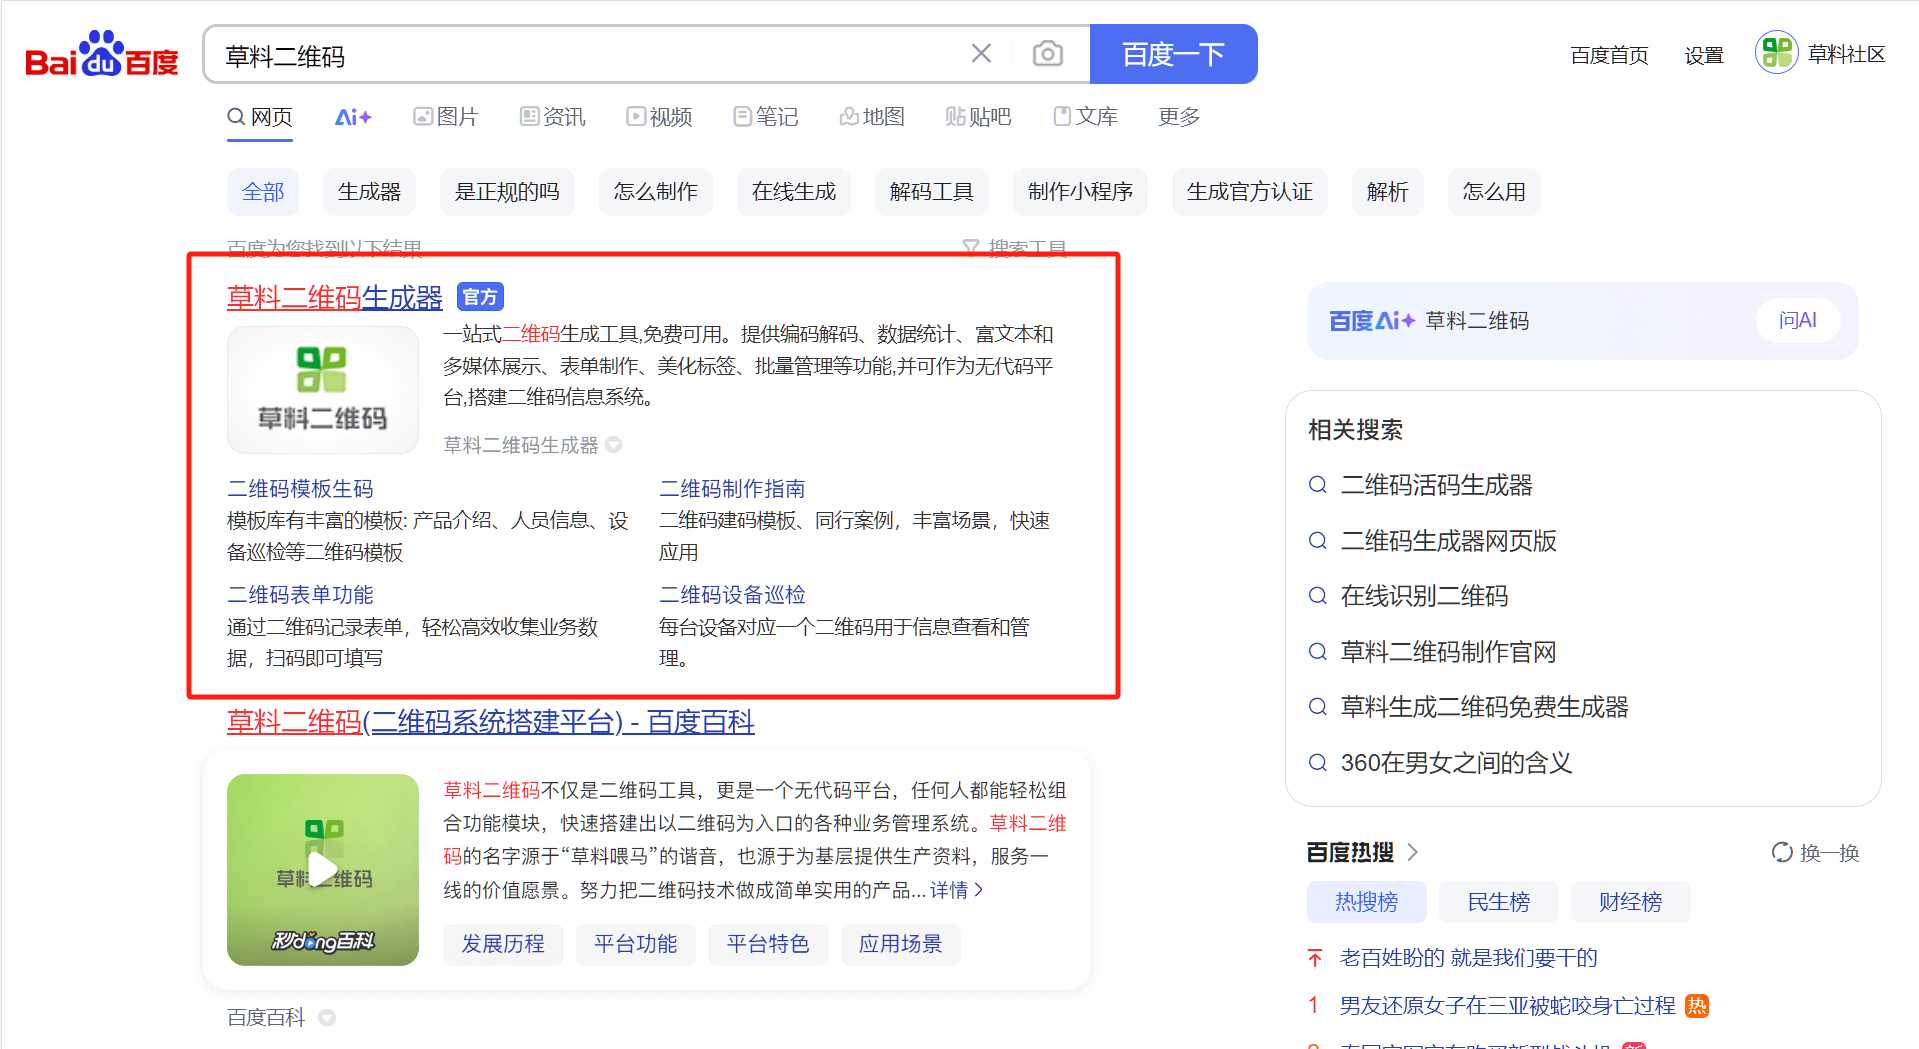The height and width of the screenshot is (1049, 1919).
Task: Open hot item 老百姓盼的 就是我们要干的
Action: click(1468, 958)
